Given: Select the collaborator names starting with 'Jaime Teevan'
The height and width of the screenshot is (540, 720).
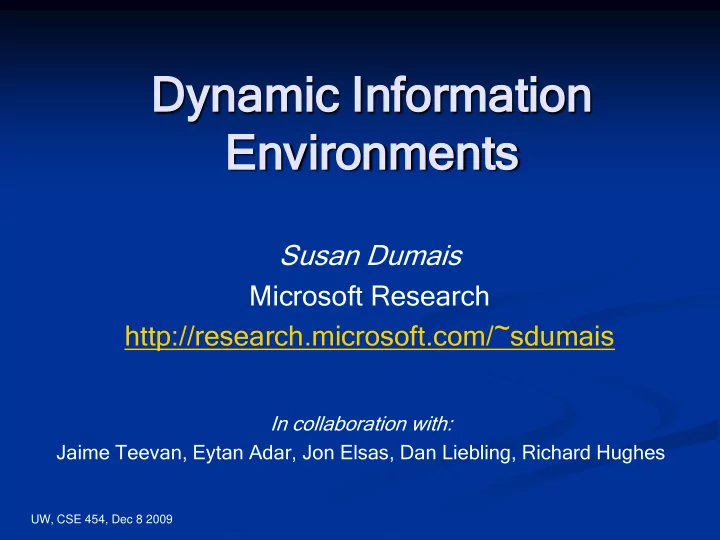Looking at the screenshot, I should tap(360, 453).
